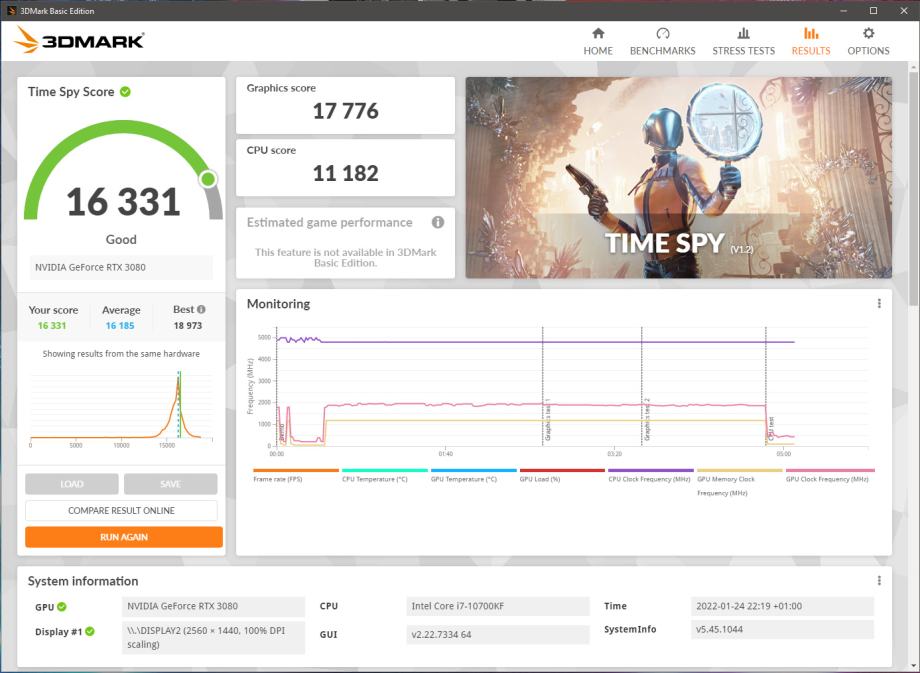Click the info icon beside Estimated game performance
The height and width of the screenshot is (673, 920).
coord(438,222)
